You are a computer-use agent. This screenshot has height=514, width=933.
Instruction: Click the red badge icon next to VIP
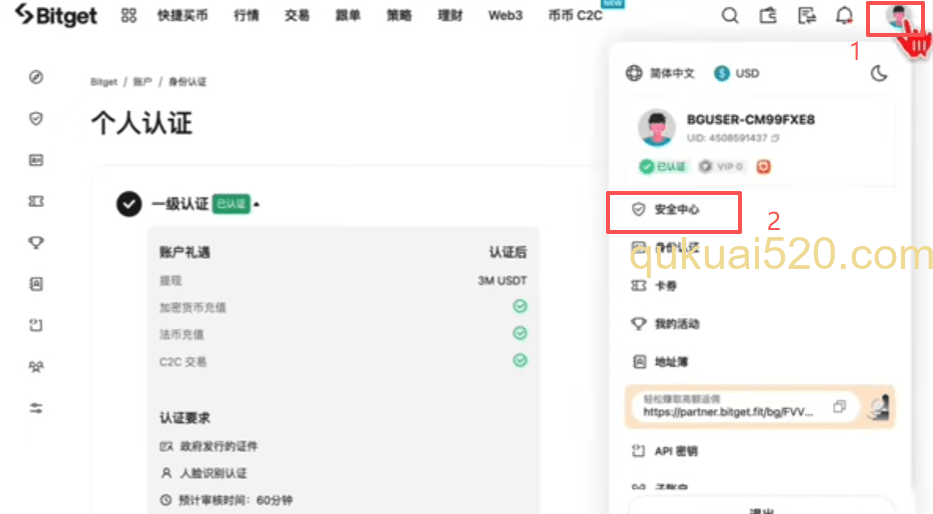click(763, 167)
